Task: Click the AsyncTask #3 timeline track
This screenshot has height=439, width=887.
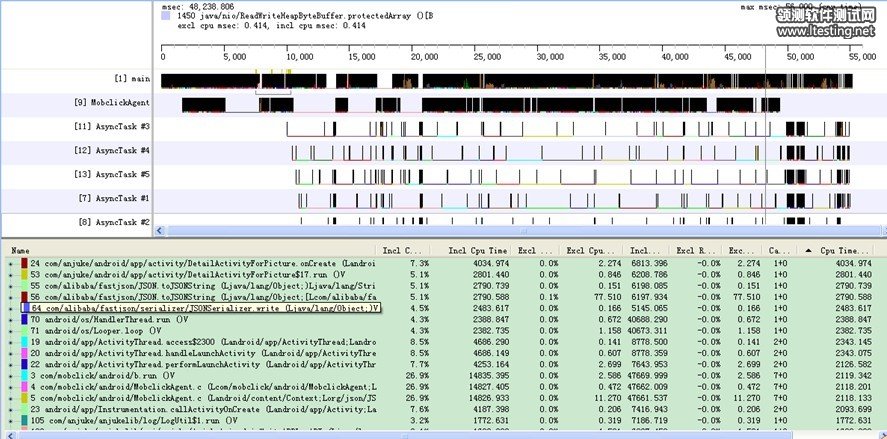Action: pos(567,129)
